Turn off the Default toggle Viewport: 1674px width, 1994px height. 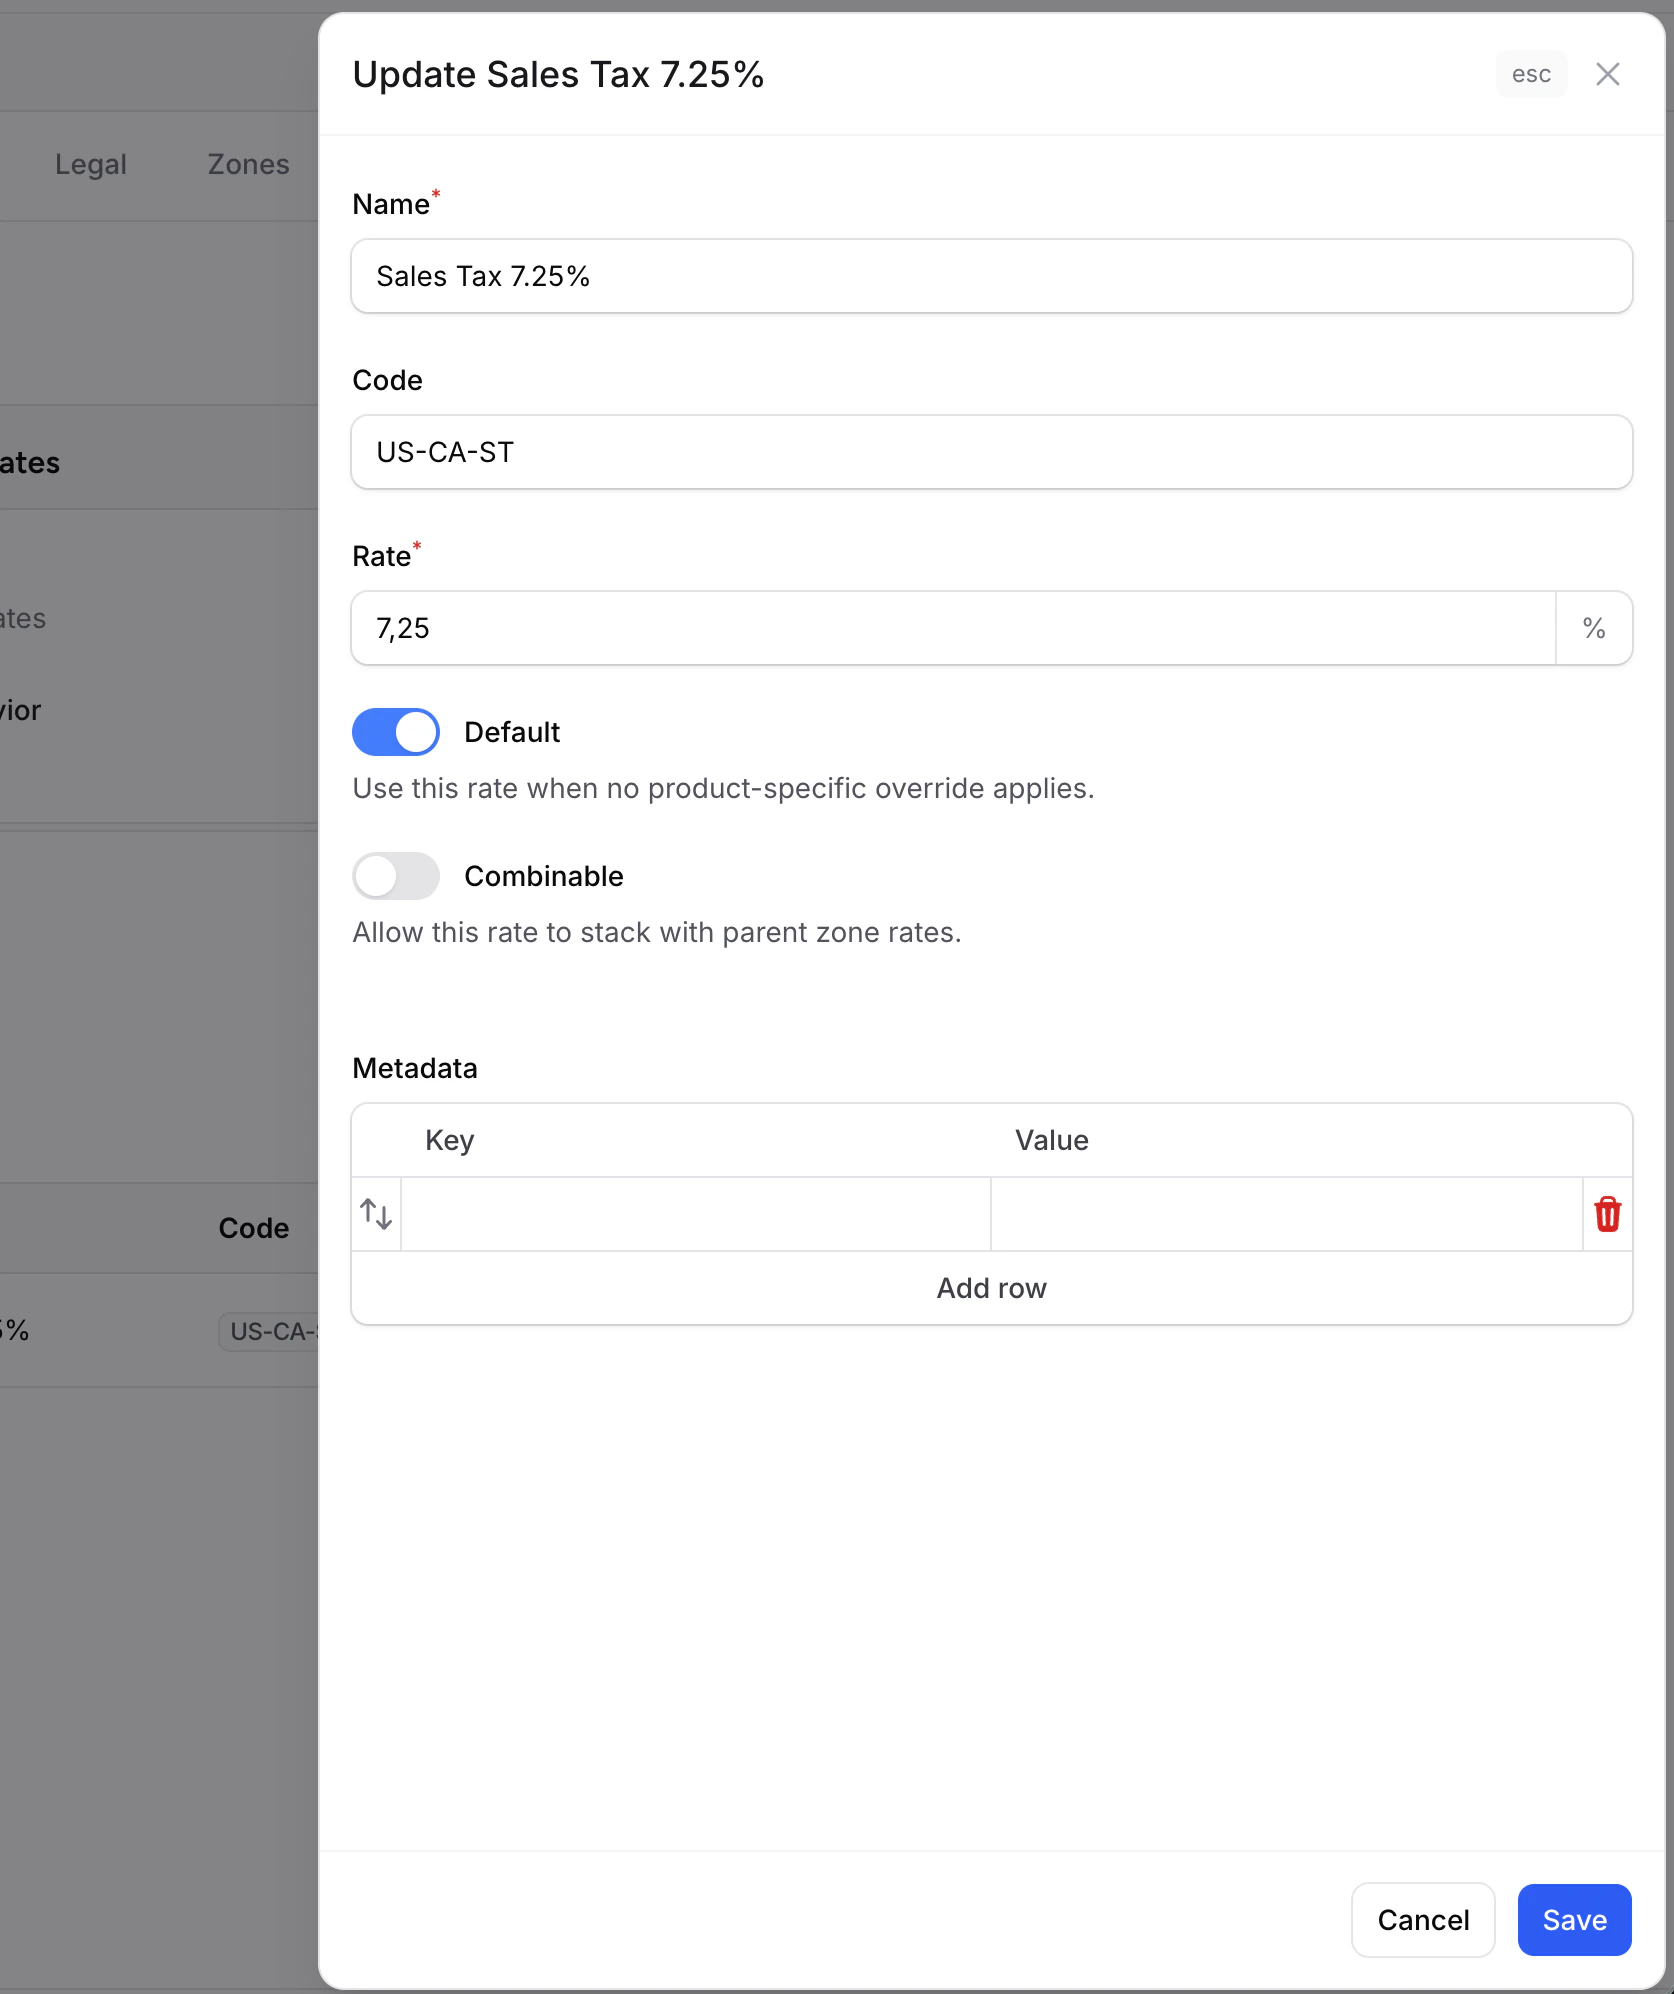coord(396,732)
